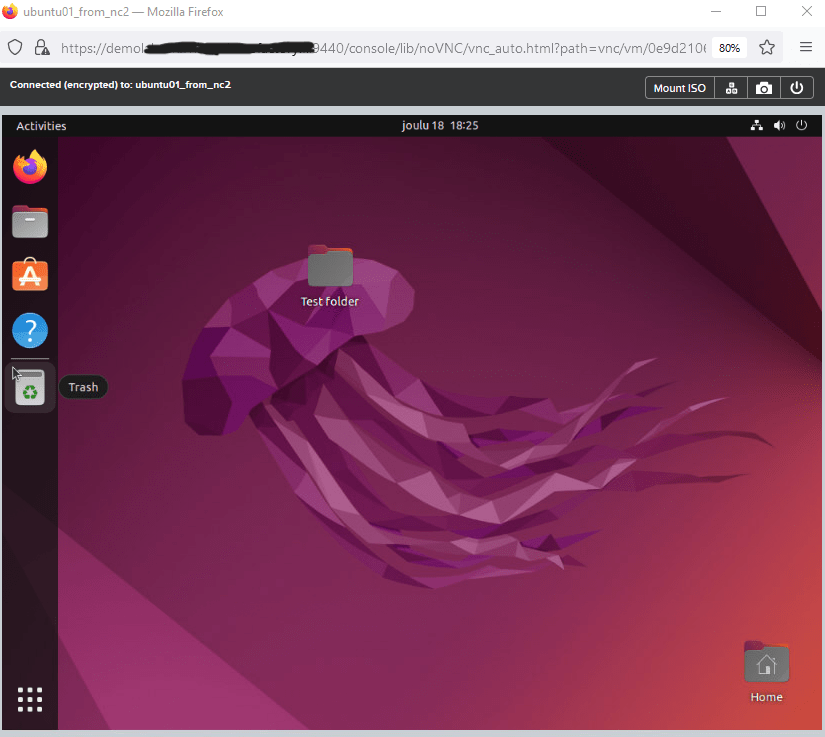Open the Files app in the dock
The image size is (825, 737).
31,221
